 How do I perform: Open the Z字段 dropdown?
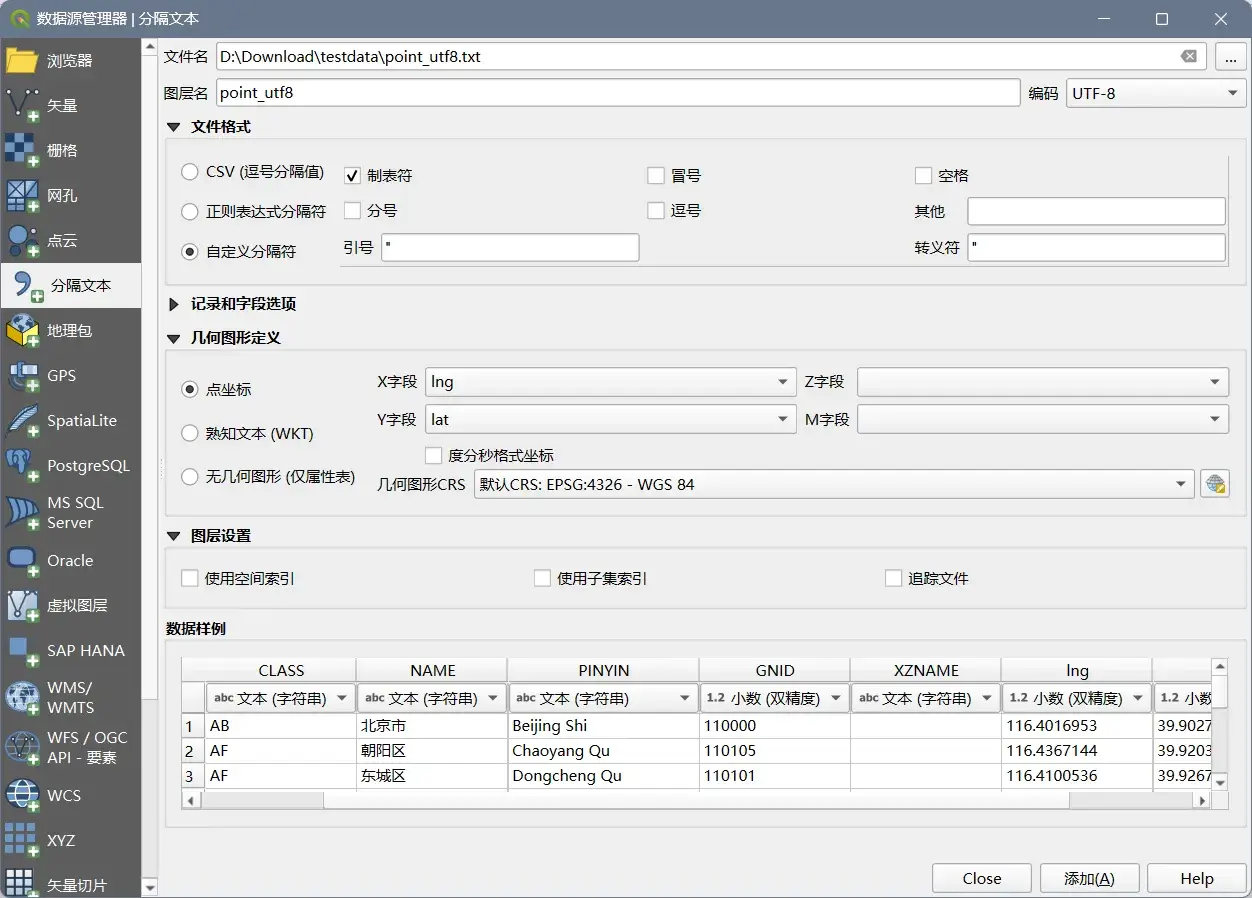point(1043,382)
